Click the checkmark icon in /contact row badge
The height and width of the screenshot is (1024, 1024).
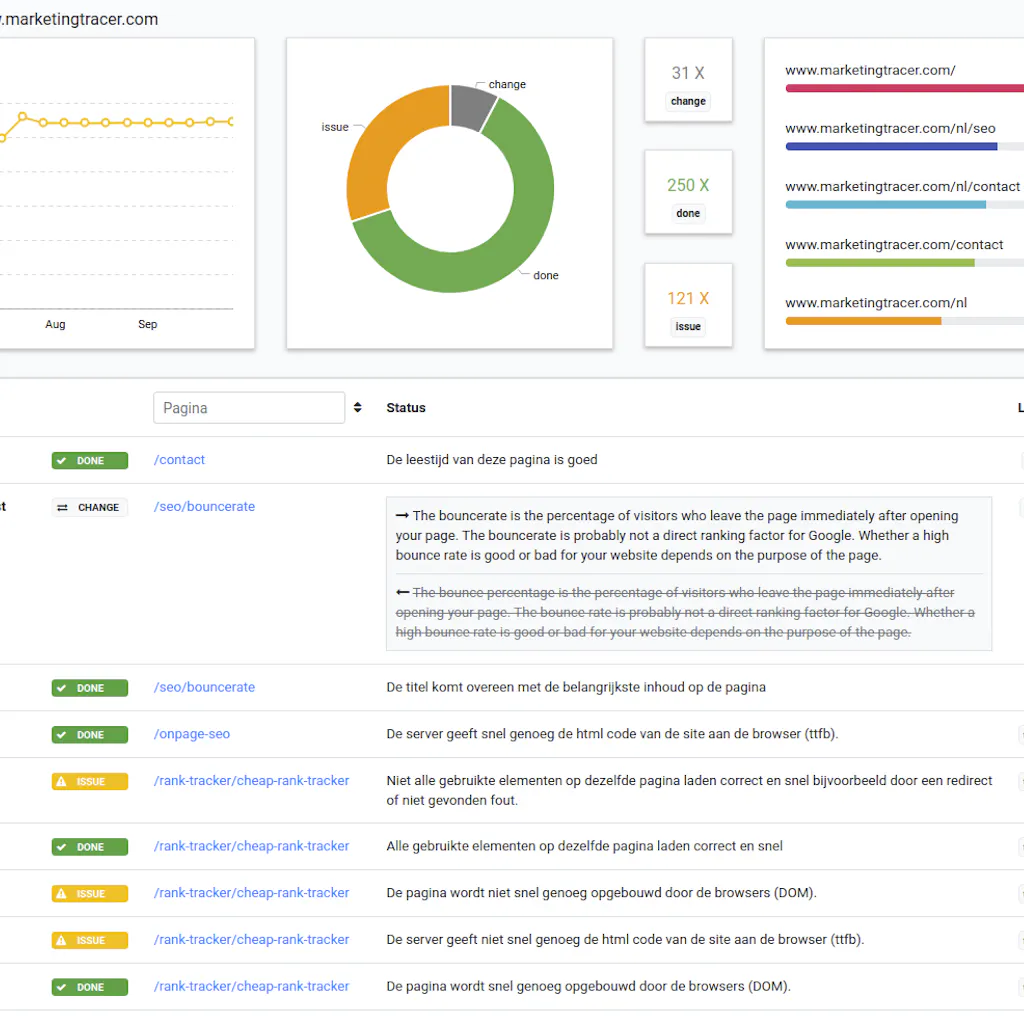[x=63, y=461]
